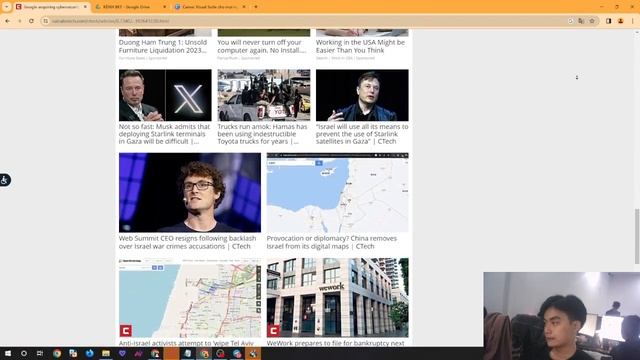View site information icon in address bar
The width and height of the screenshot is (640, 360).
point(46,21)
